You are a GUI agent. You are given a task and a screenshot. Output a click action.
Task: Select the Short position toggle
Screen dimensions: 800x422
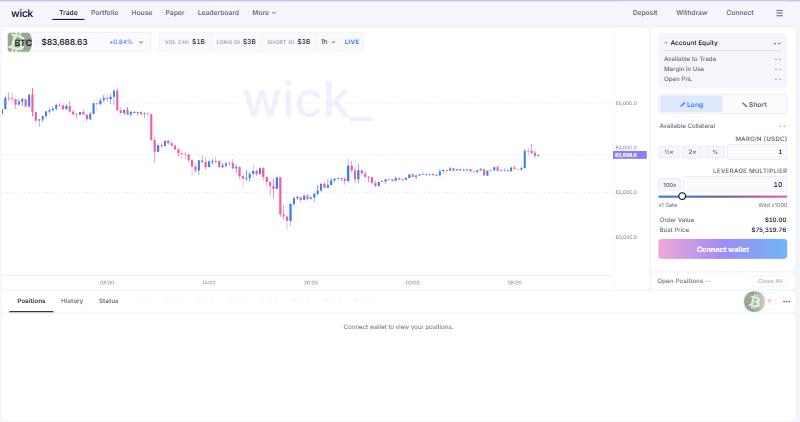coord(754,104)
